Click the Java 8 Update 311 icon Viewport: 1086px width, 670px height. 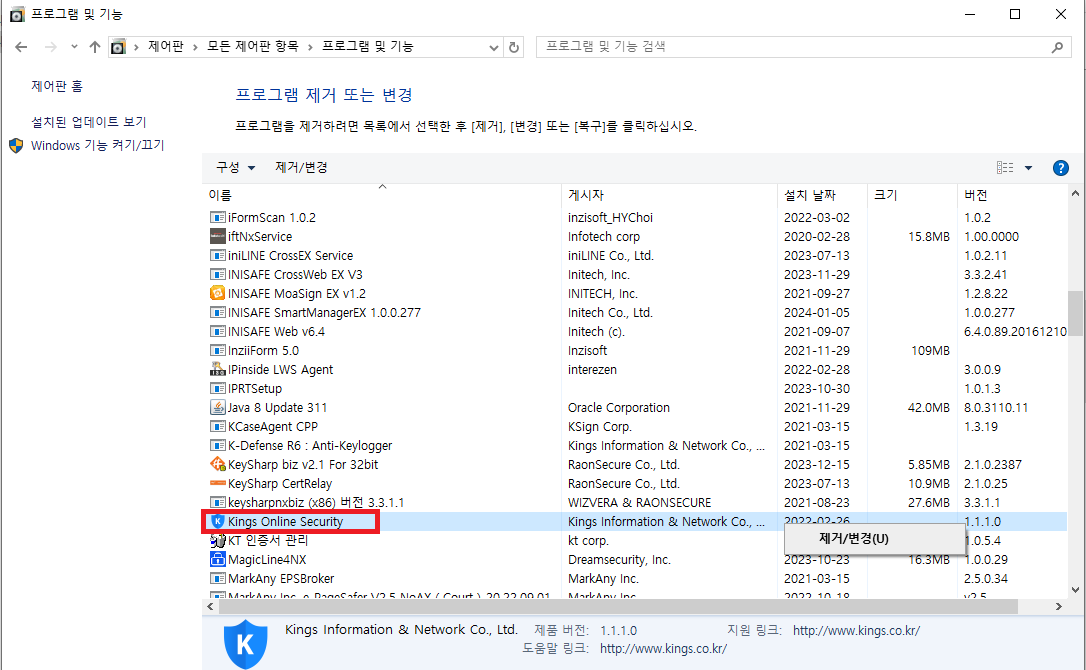217,407
